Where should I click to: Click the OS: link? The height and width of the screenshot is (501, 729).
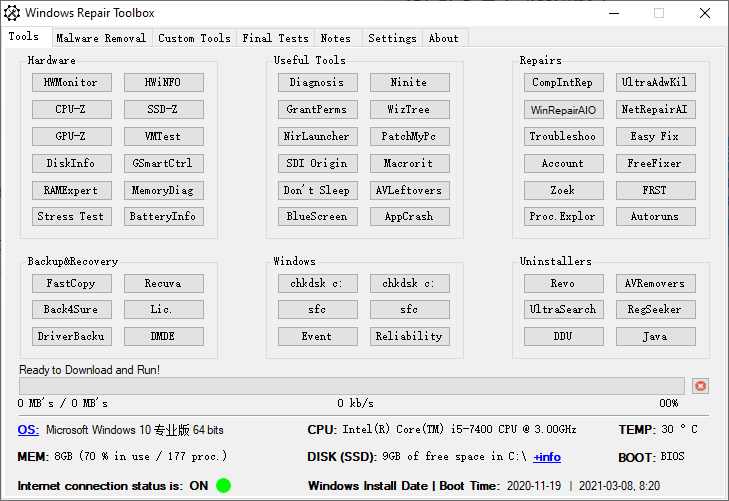click(28, 429)
